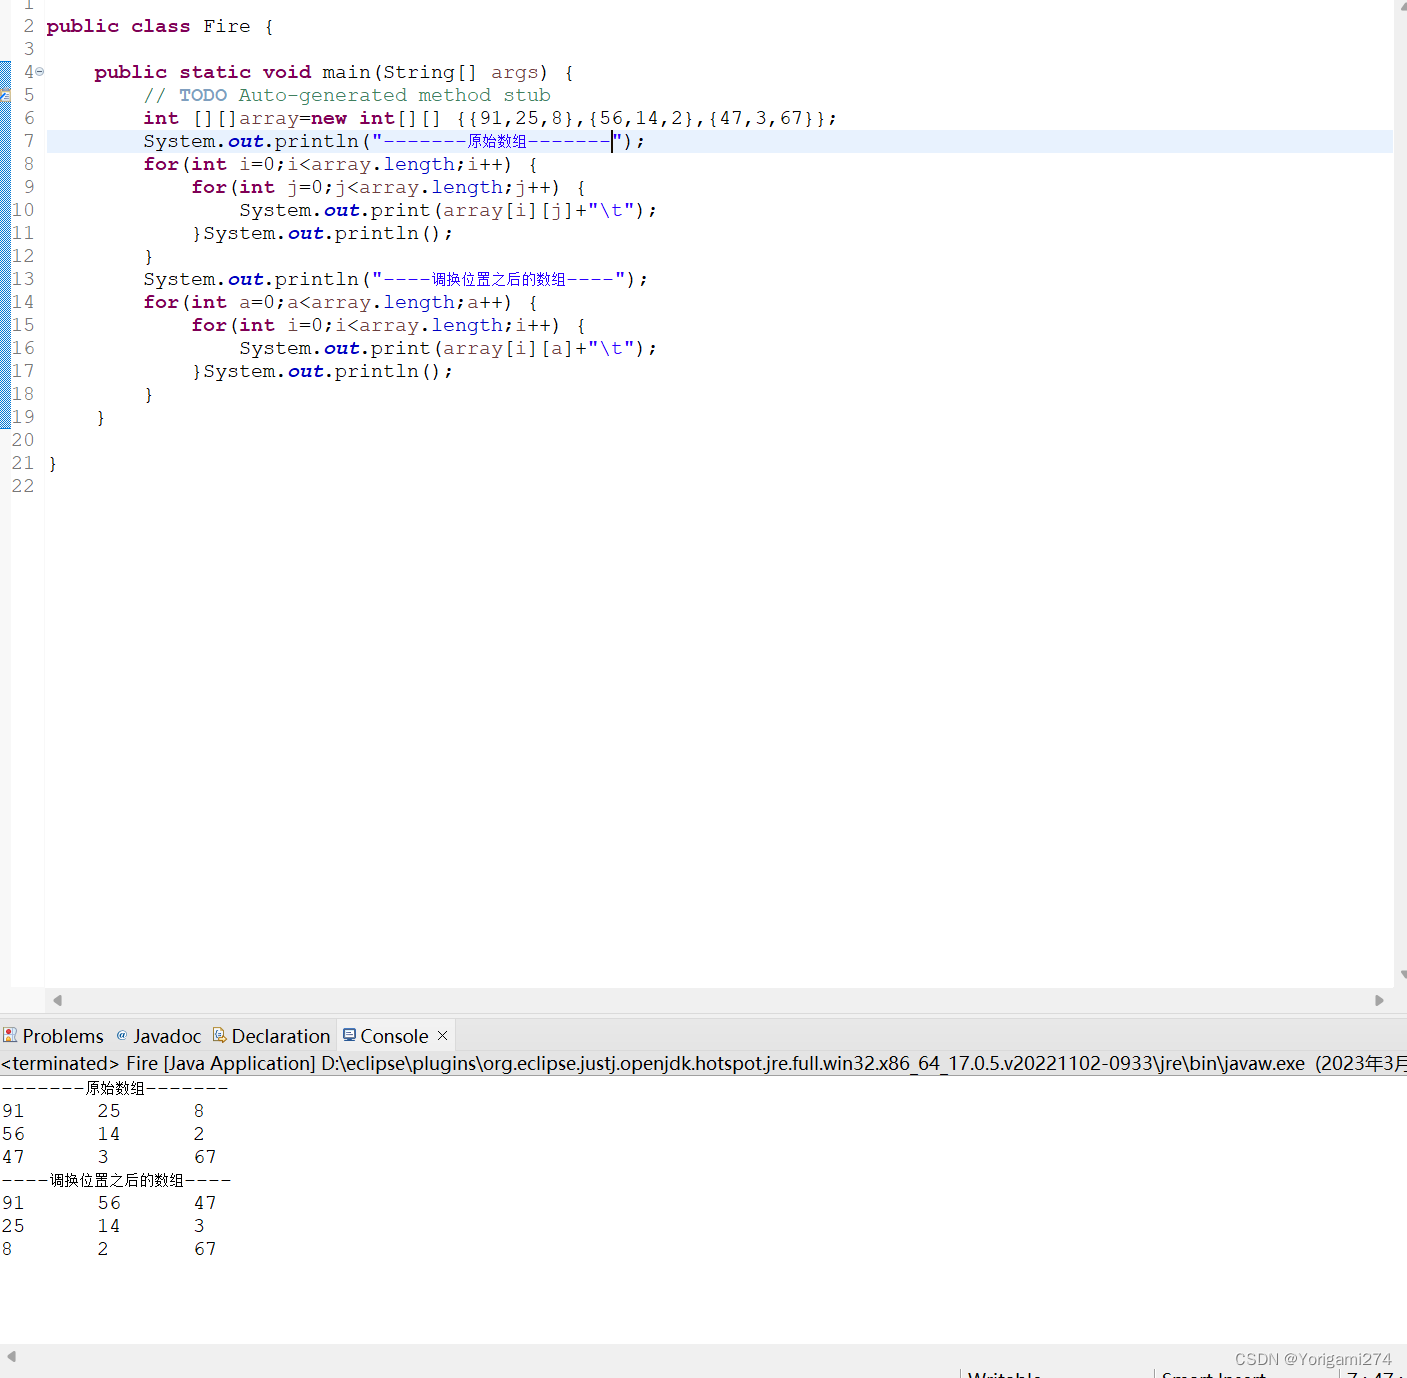Click console output header 原始数组
1407x1378 pixels.
pyautogui.click(x=115, y=1088)
